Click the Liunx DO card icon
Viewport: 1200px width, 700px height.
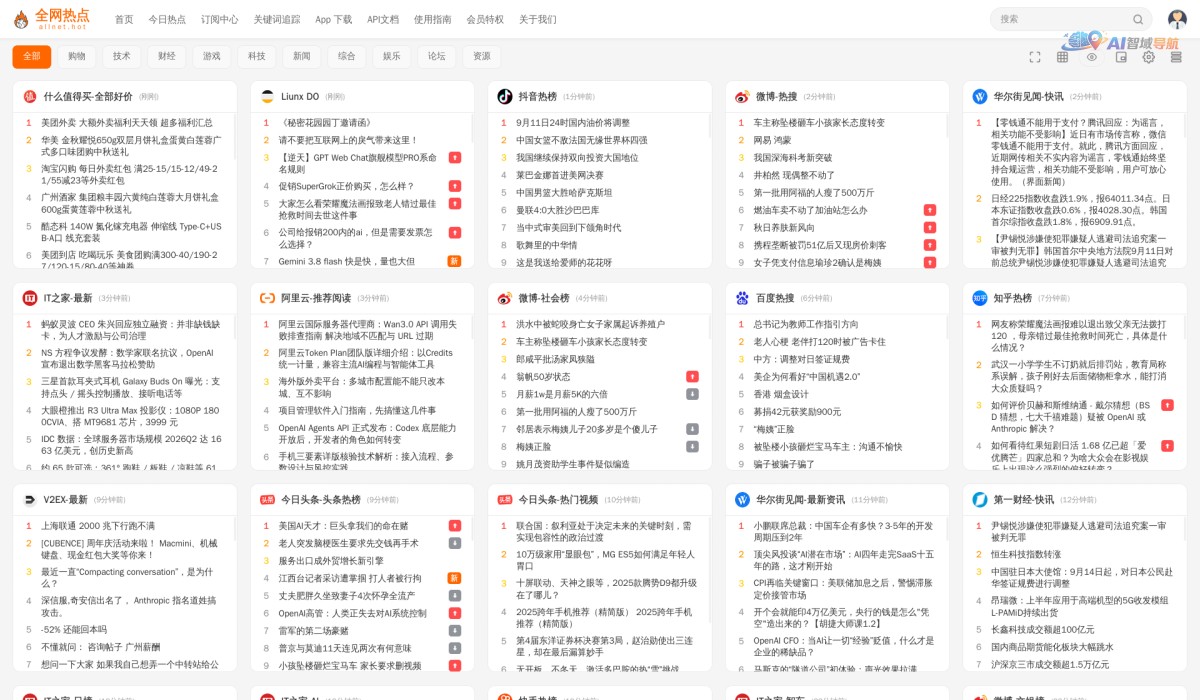[267, 97]
